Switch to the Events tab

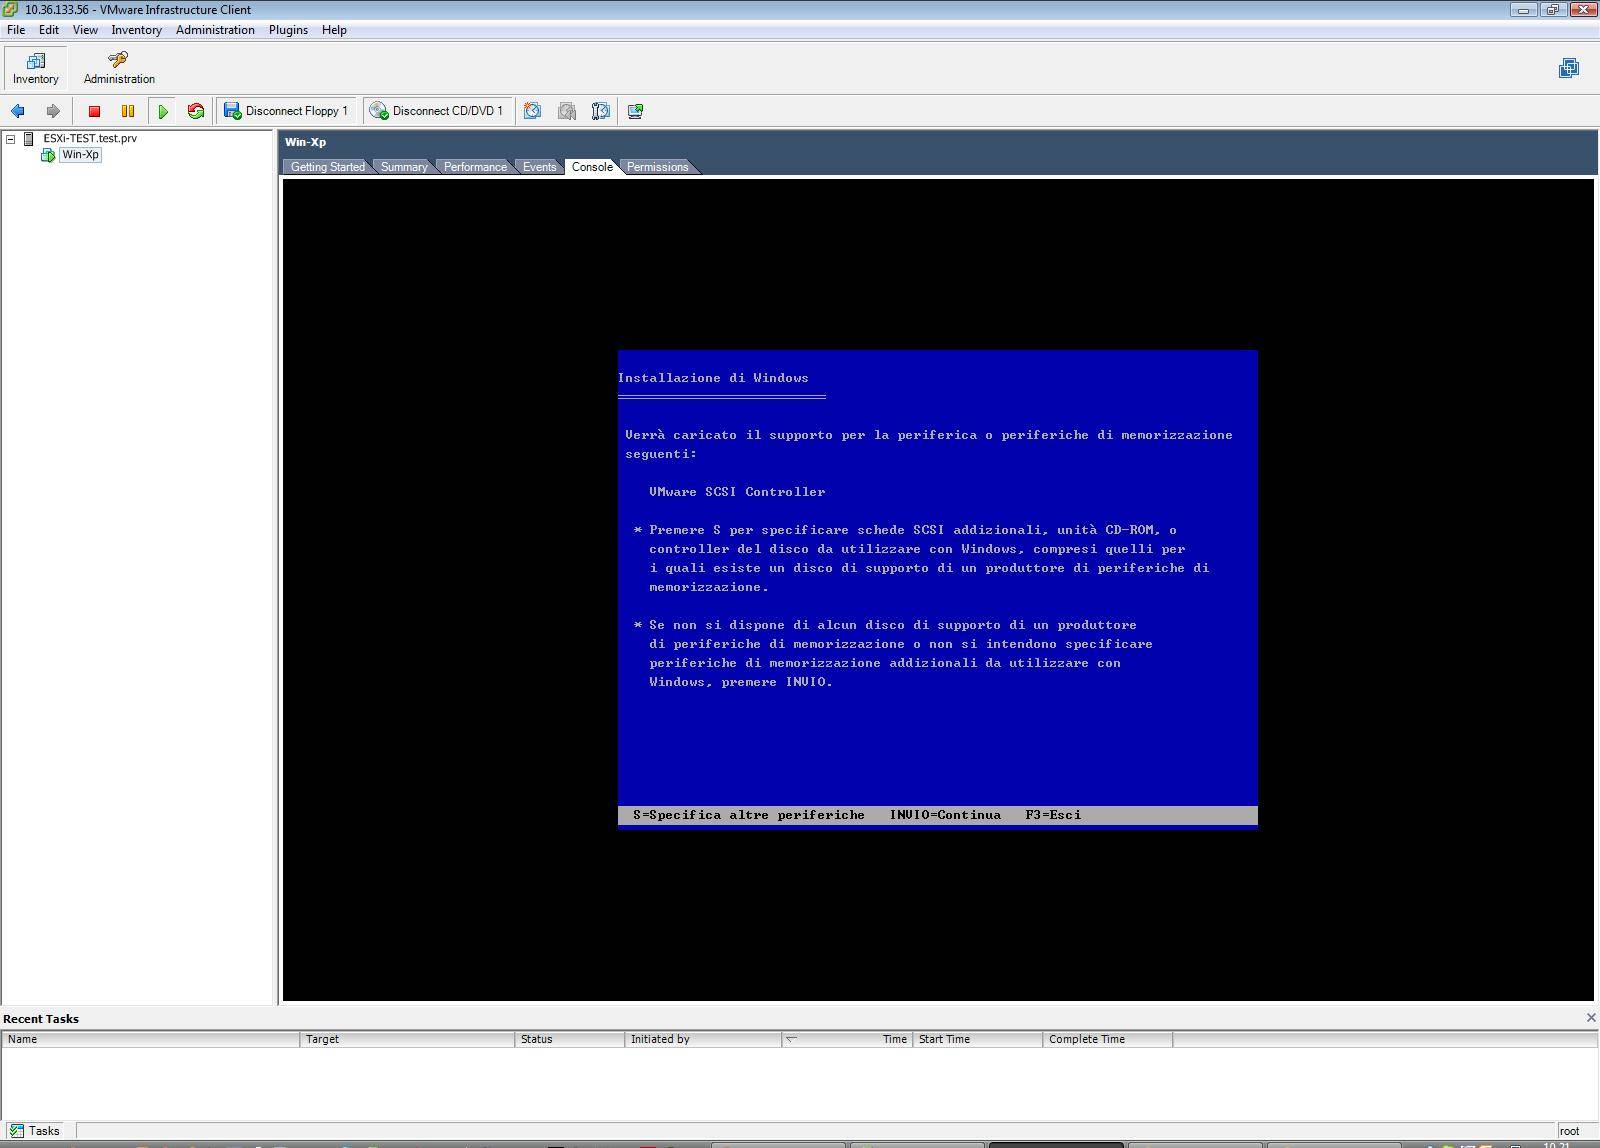pos(539,167)
